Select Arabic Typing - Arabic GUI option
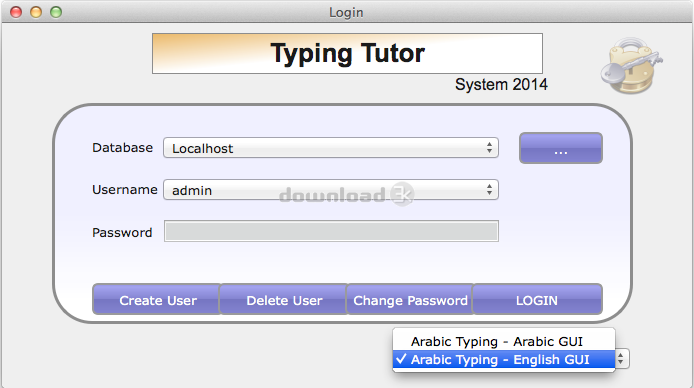 tap(504, 341)
